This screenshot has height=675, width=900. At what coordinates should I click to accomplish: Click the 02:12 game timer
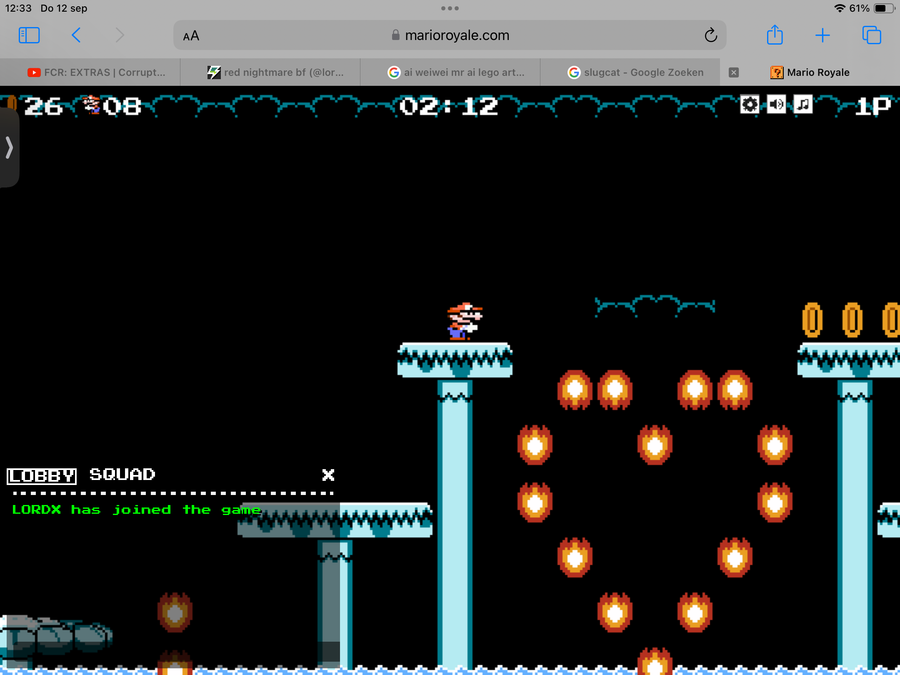tap(449, 106)
